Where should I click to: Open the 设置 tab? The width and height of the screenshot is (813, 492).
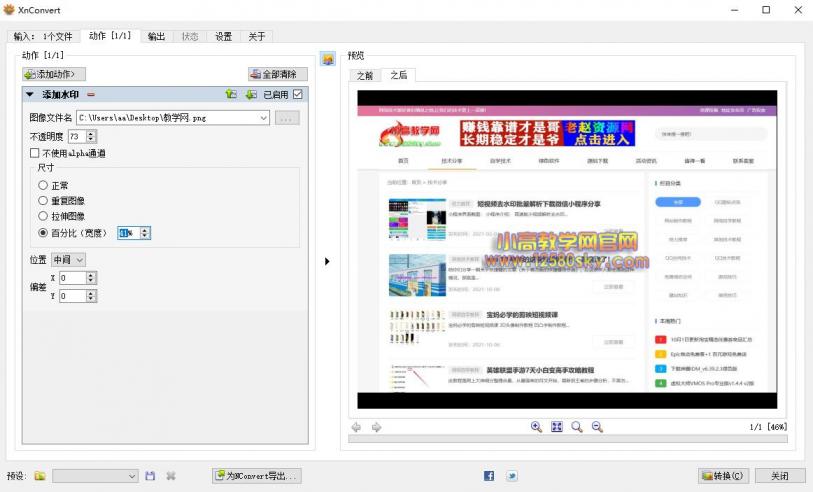(x=223, y=36)
